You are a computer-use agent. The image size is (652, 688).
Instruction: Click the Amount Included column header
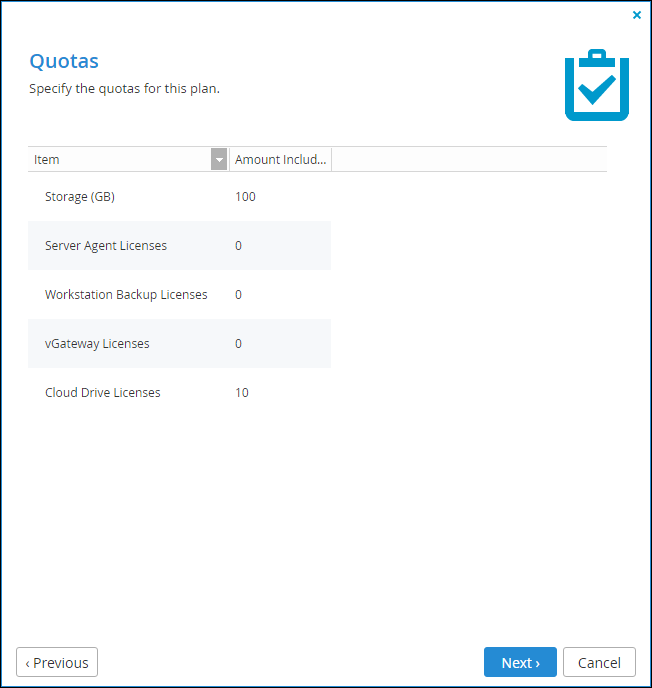280,159
